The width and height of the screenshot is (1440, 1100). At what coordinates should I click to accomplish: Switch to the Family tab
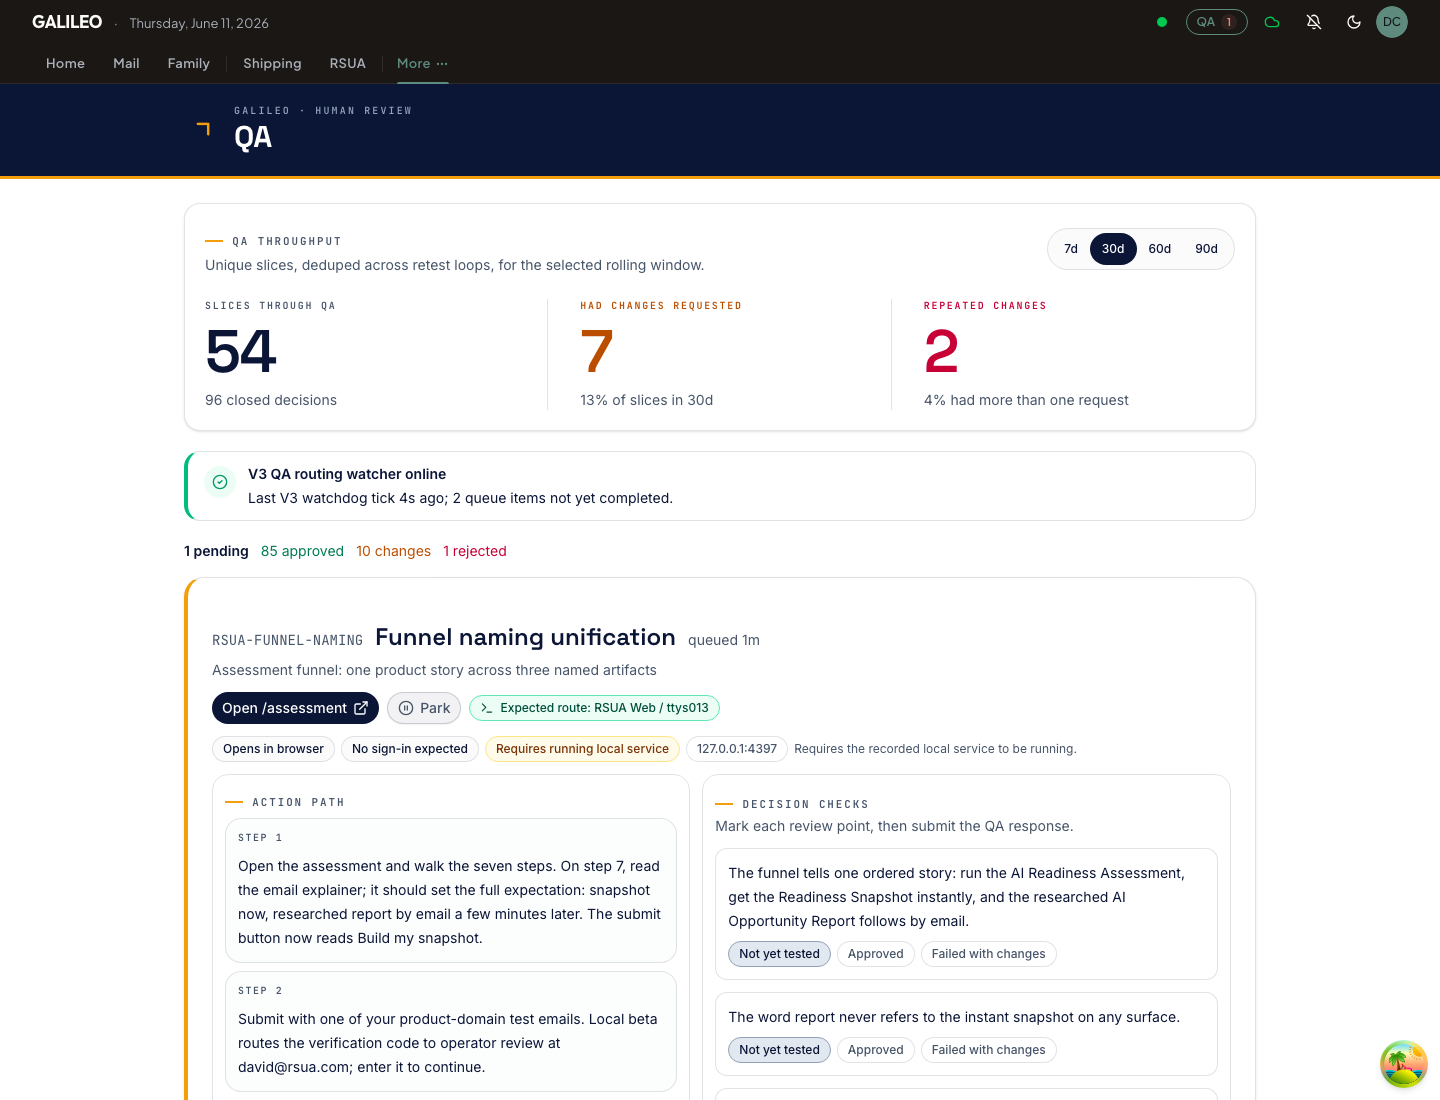pos(189,63)
